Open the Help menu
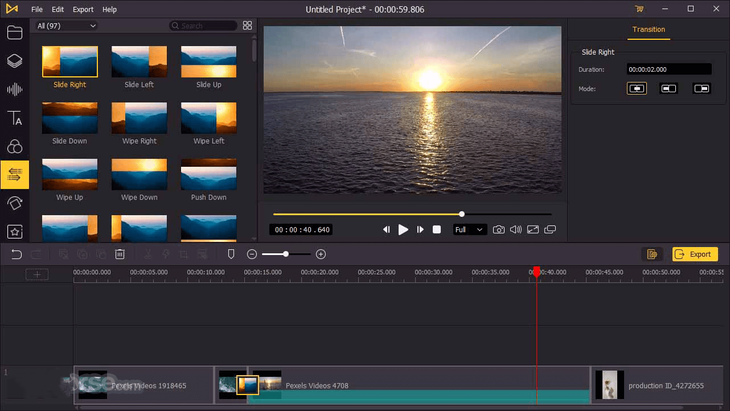 coord(109,9)
